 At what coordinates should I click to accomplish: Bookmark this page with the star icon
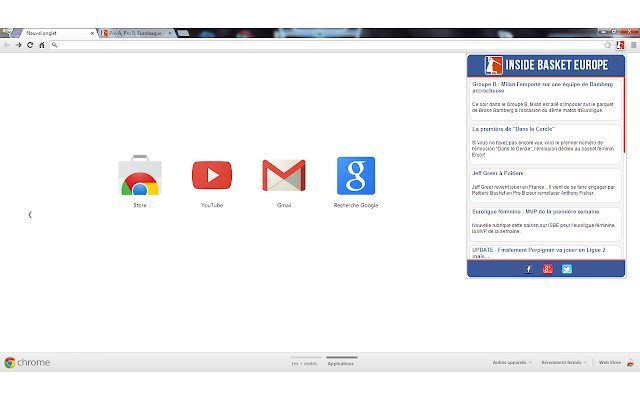tap(608, 45)
